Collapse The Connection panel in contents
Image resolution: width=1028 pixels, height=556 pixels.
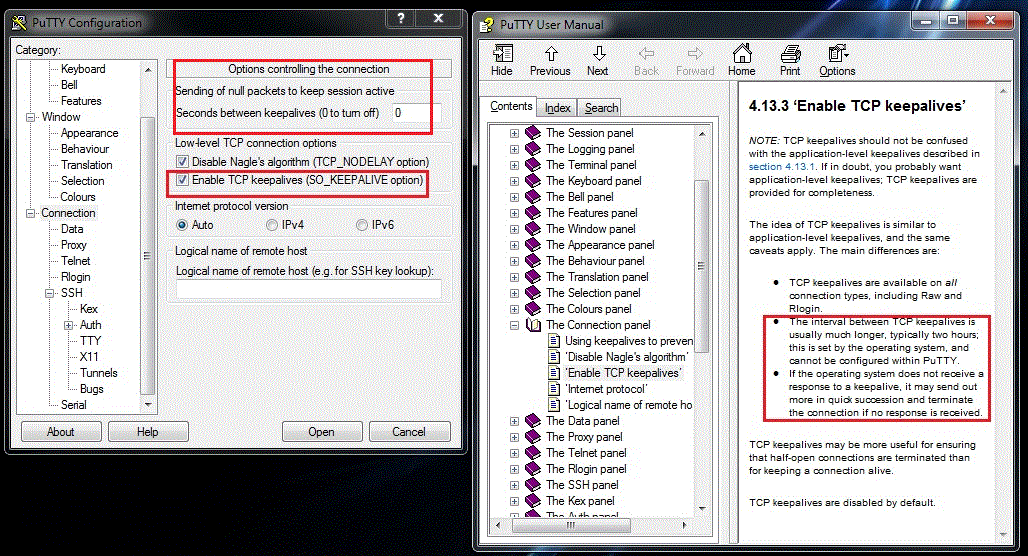[x=514, y=325]
